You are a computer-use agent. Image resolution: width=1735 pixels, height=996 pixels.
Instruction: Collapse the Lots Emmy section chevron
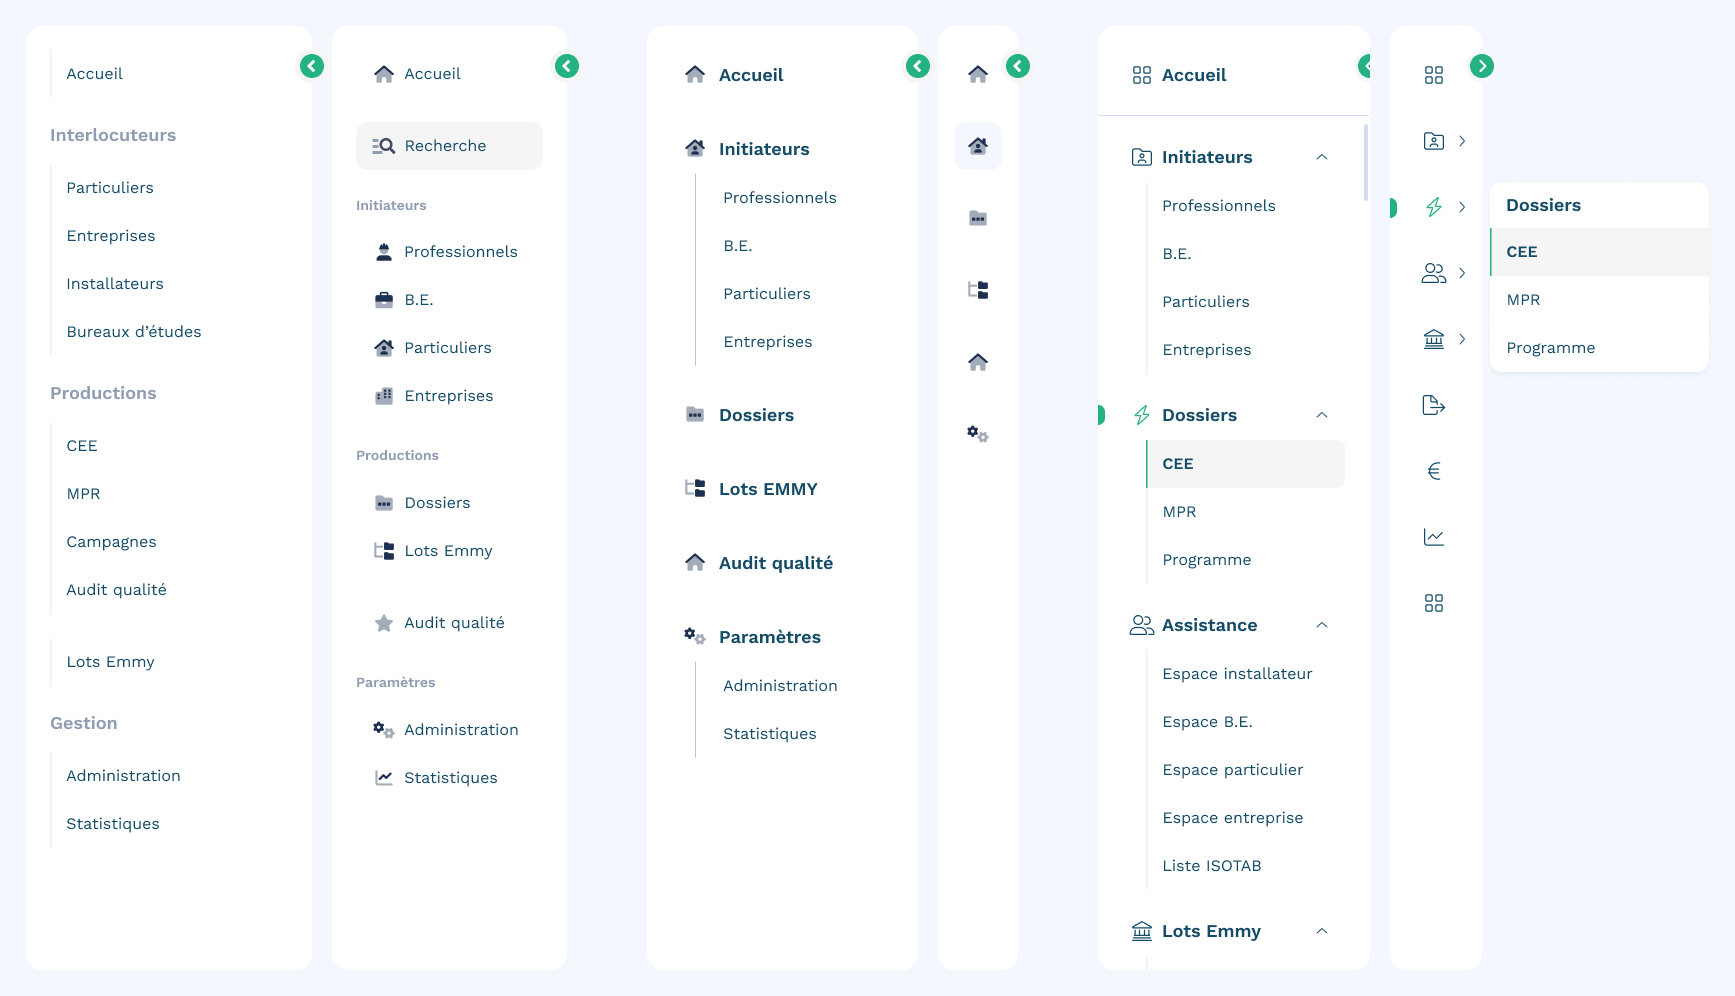point(1321,931)
